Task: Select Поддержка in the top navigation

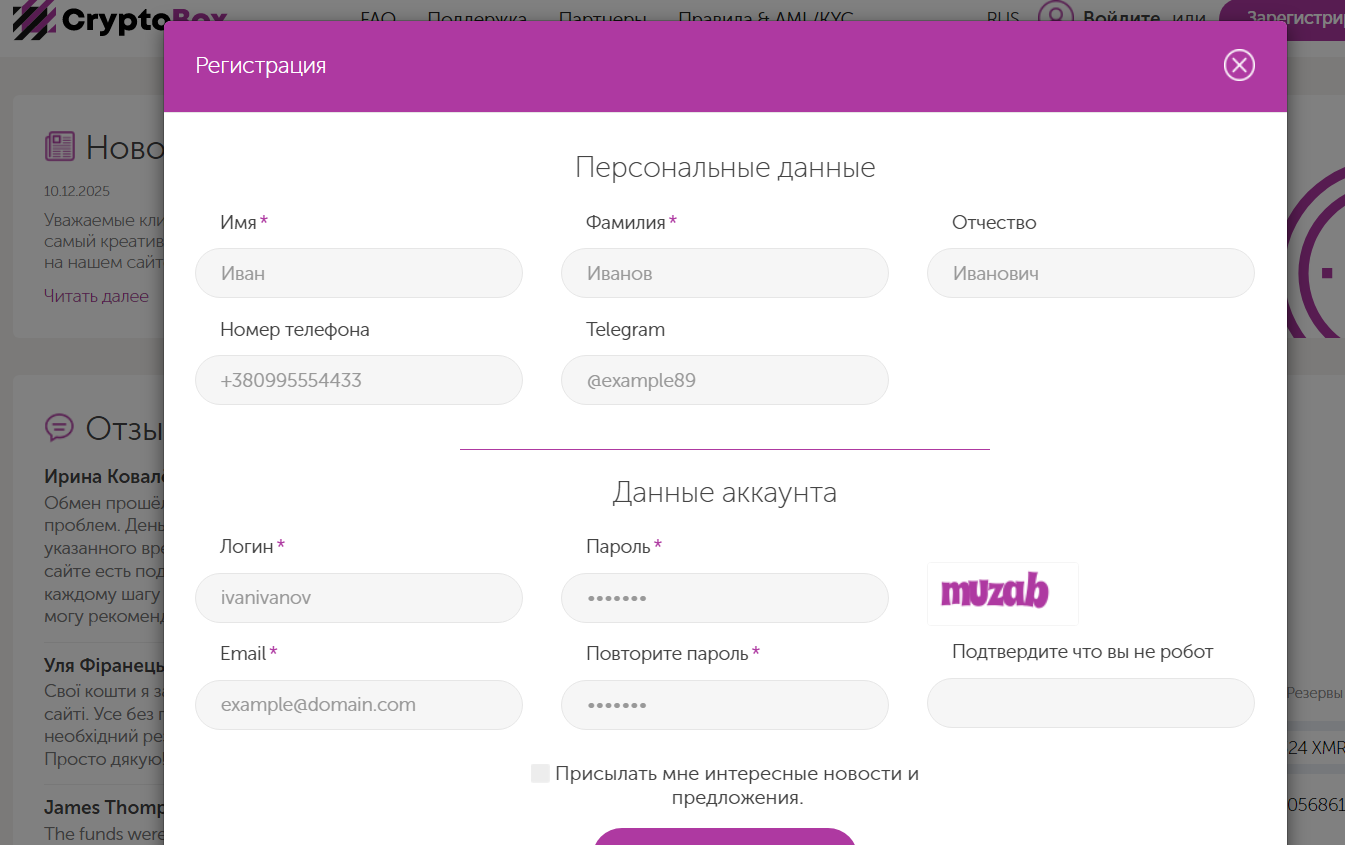Action: click(x=477, y=18)
